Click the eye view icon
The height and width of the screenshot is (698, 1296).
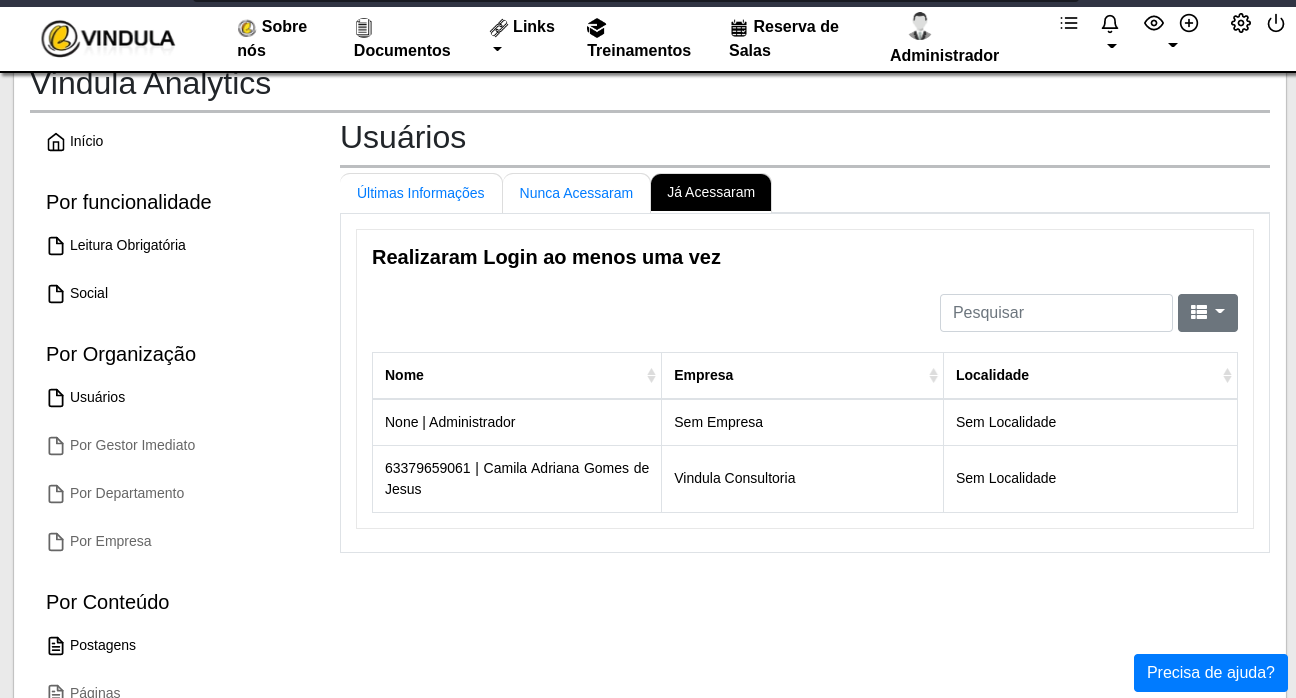coord(1154,23)
